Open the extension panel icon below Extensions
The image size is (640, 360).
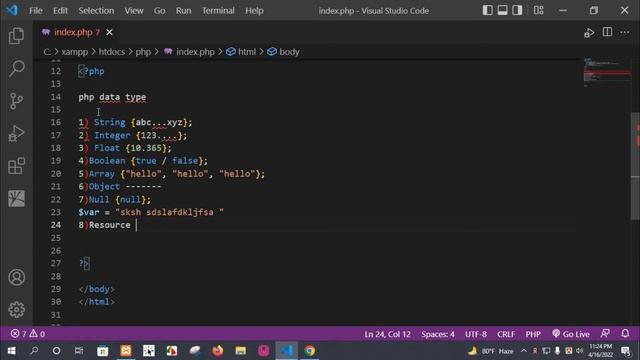coord(16,199)
